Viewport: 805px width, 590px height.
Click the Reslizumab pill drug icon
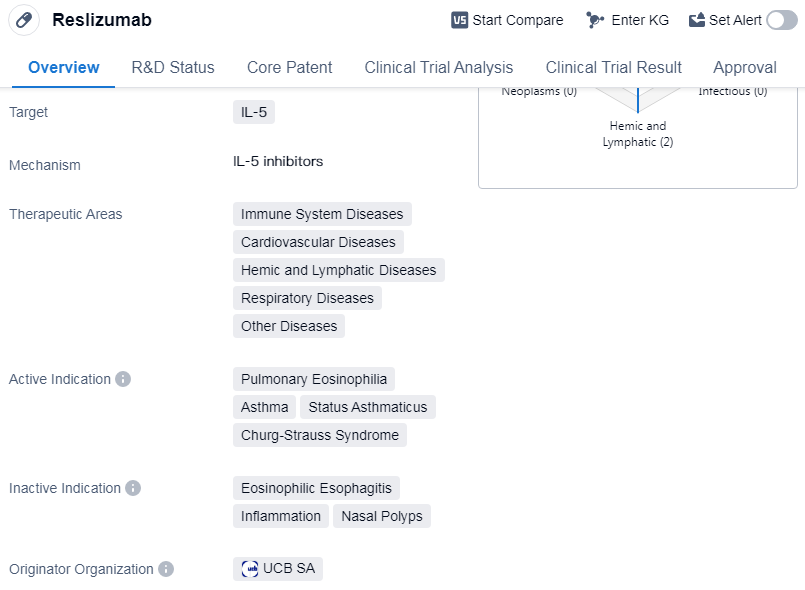[x=24, y=20]
